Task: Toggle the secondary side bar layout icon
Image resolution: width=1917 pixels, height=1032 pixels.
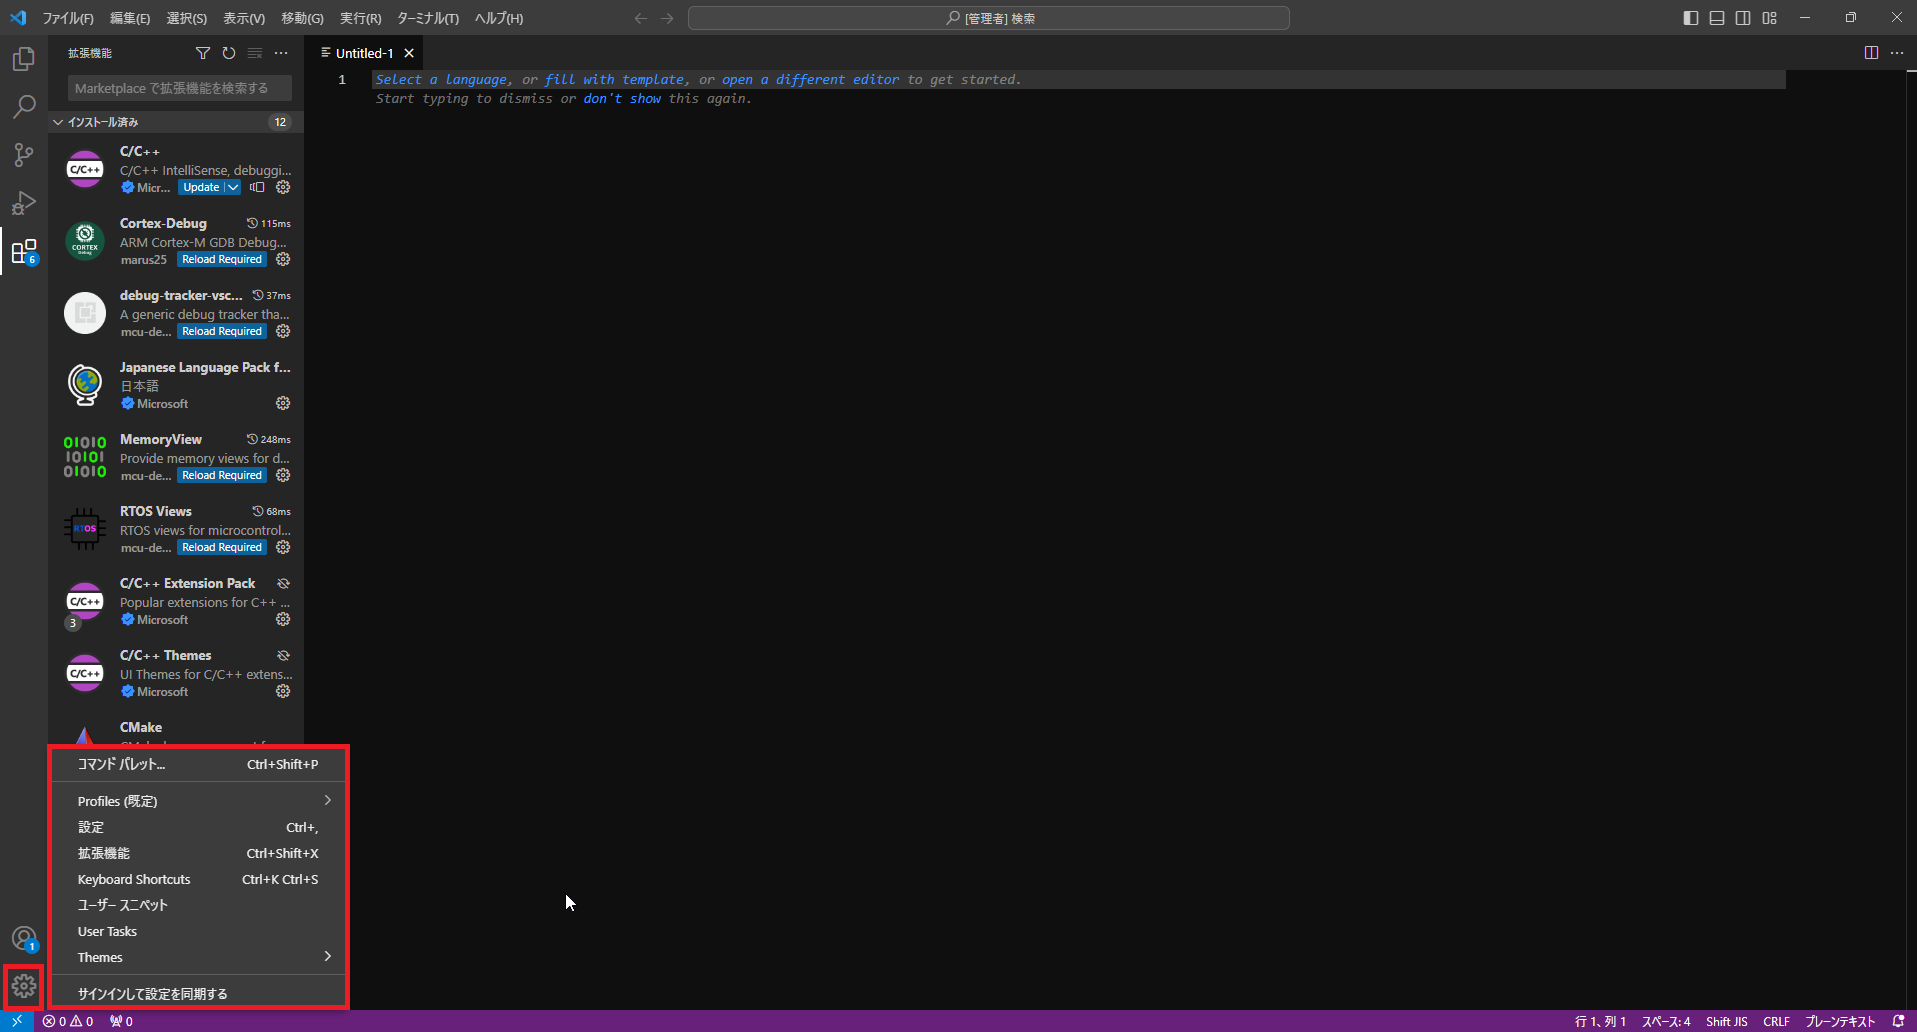Action: tap(1743, 18)
